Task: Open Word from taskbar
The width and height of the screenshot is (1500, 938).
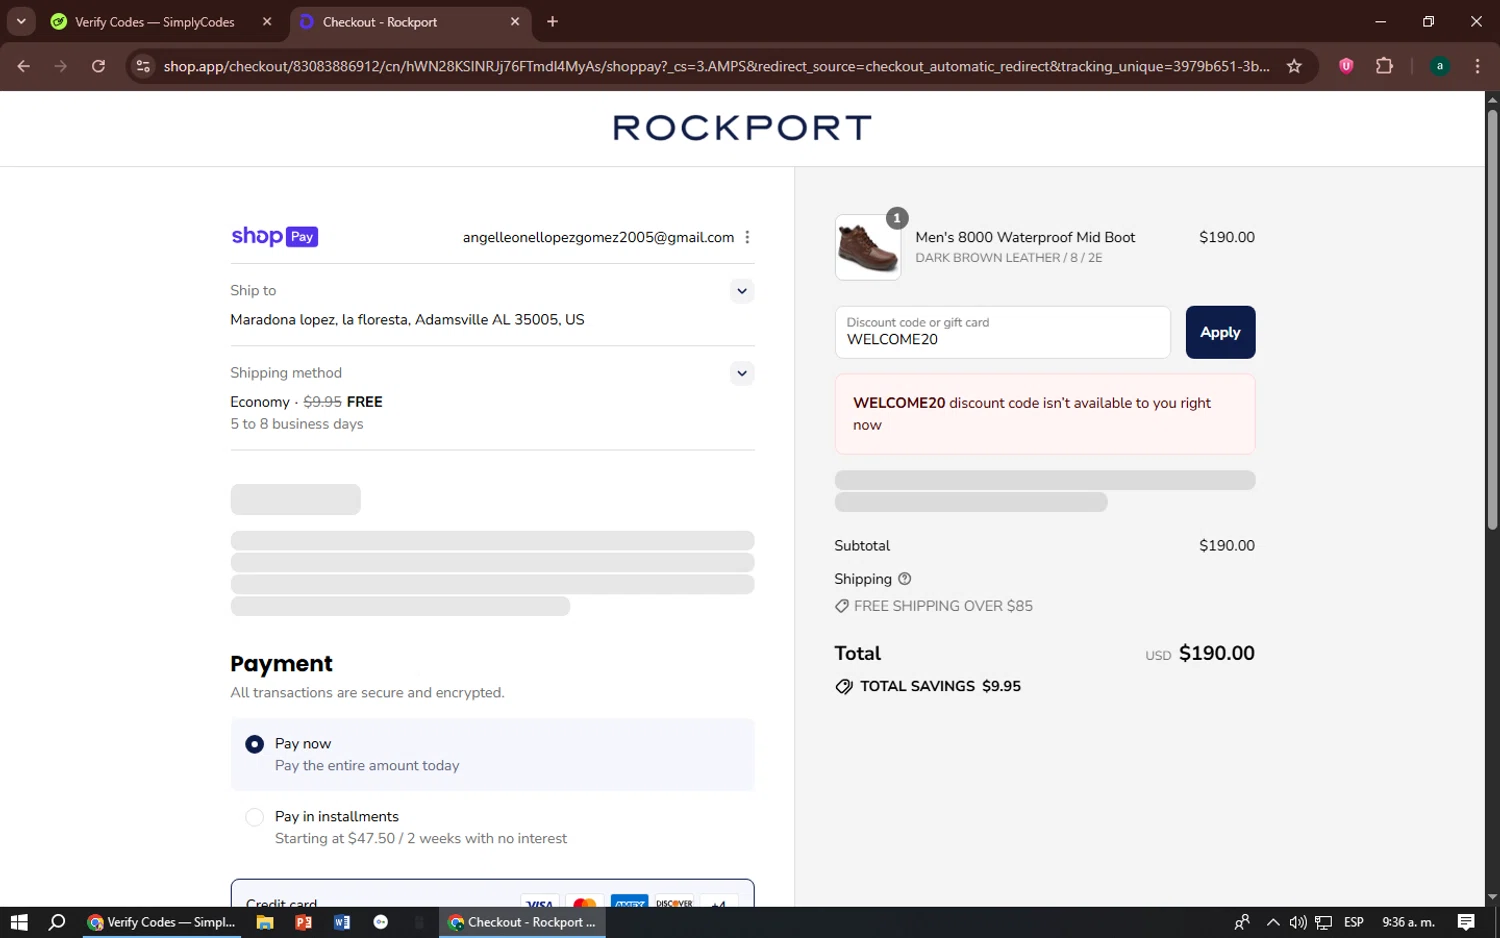Action: 342,922
